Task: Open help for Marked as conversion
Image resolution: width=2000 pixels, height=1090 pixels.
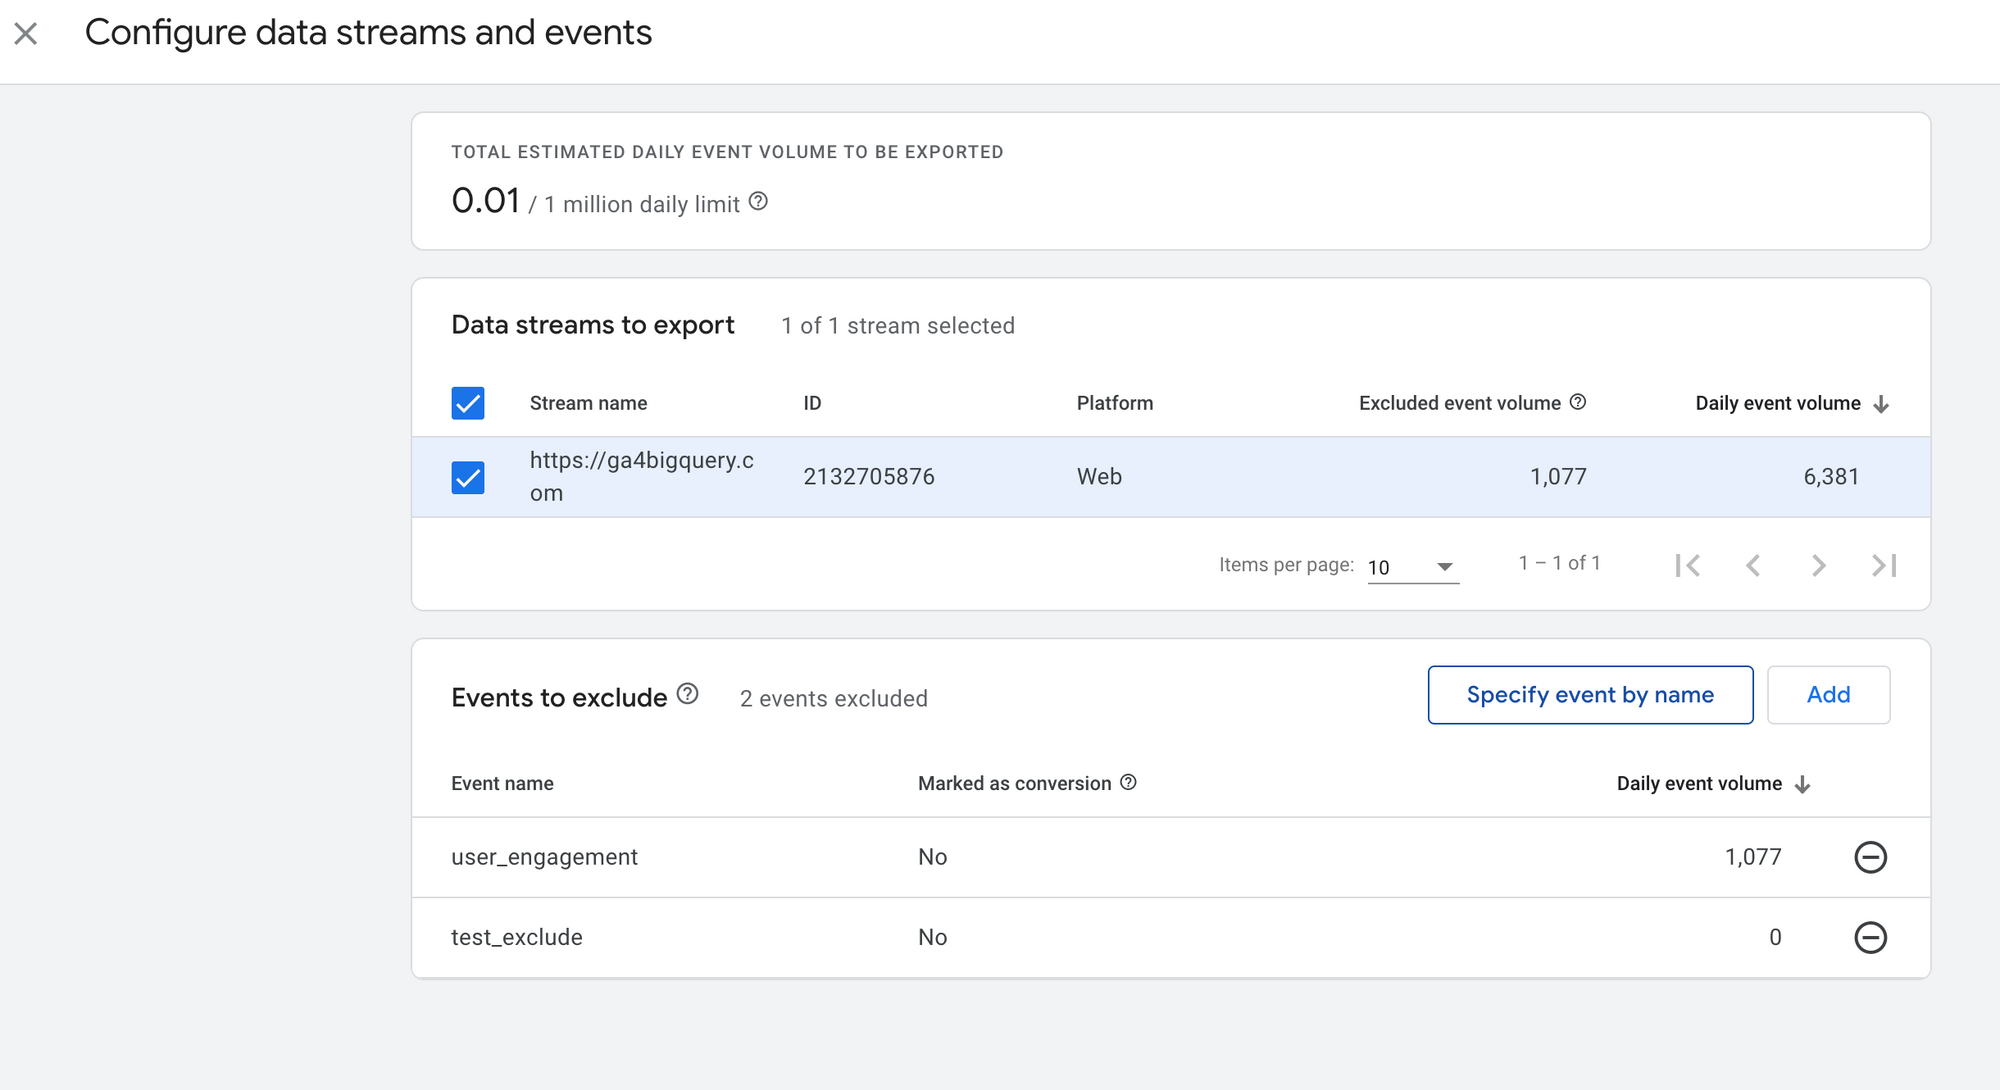Action: 1128,782
